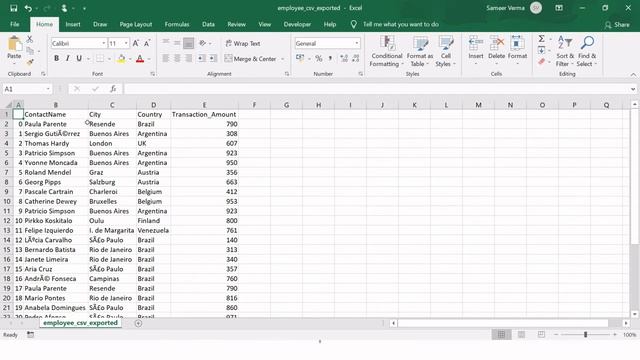Click zoom in plus button
640x360 pixels.
click(x=615, y=334)
